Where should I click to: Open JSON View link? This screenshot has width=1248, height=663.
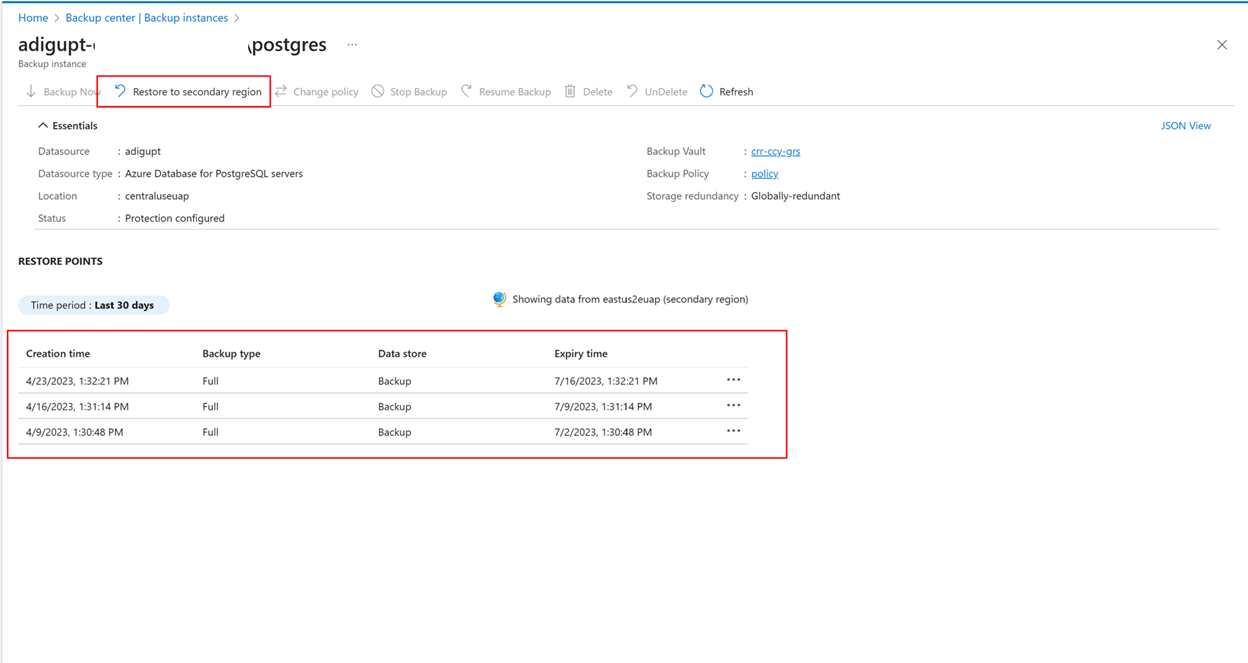click(1186, 126)
